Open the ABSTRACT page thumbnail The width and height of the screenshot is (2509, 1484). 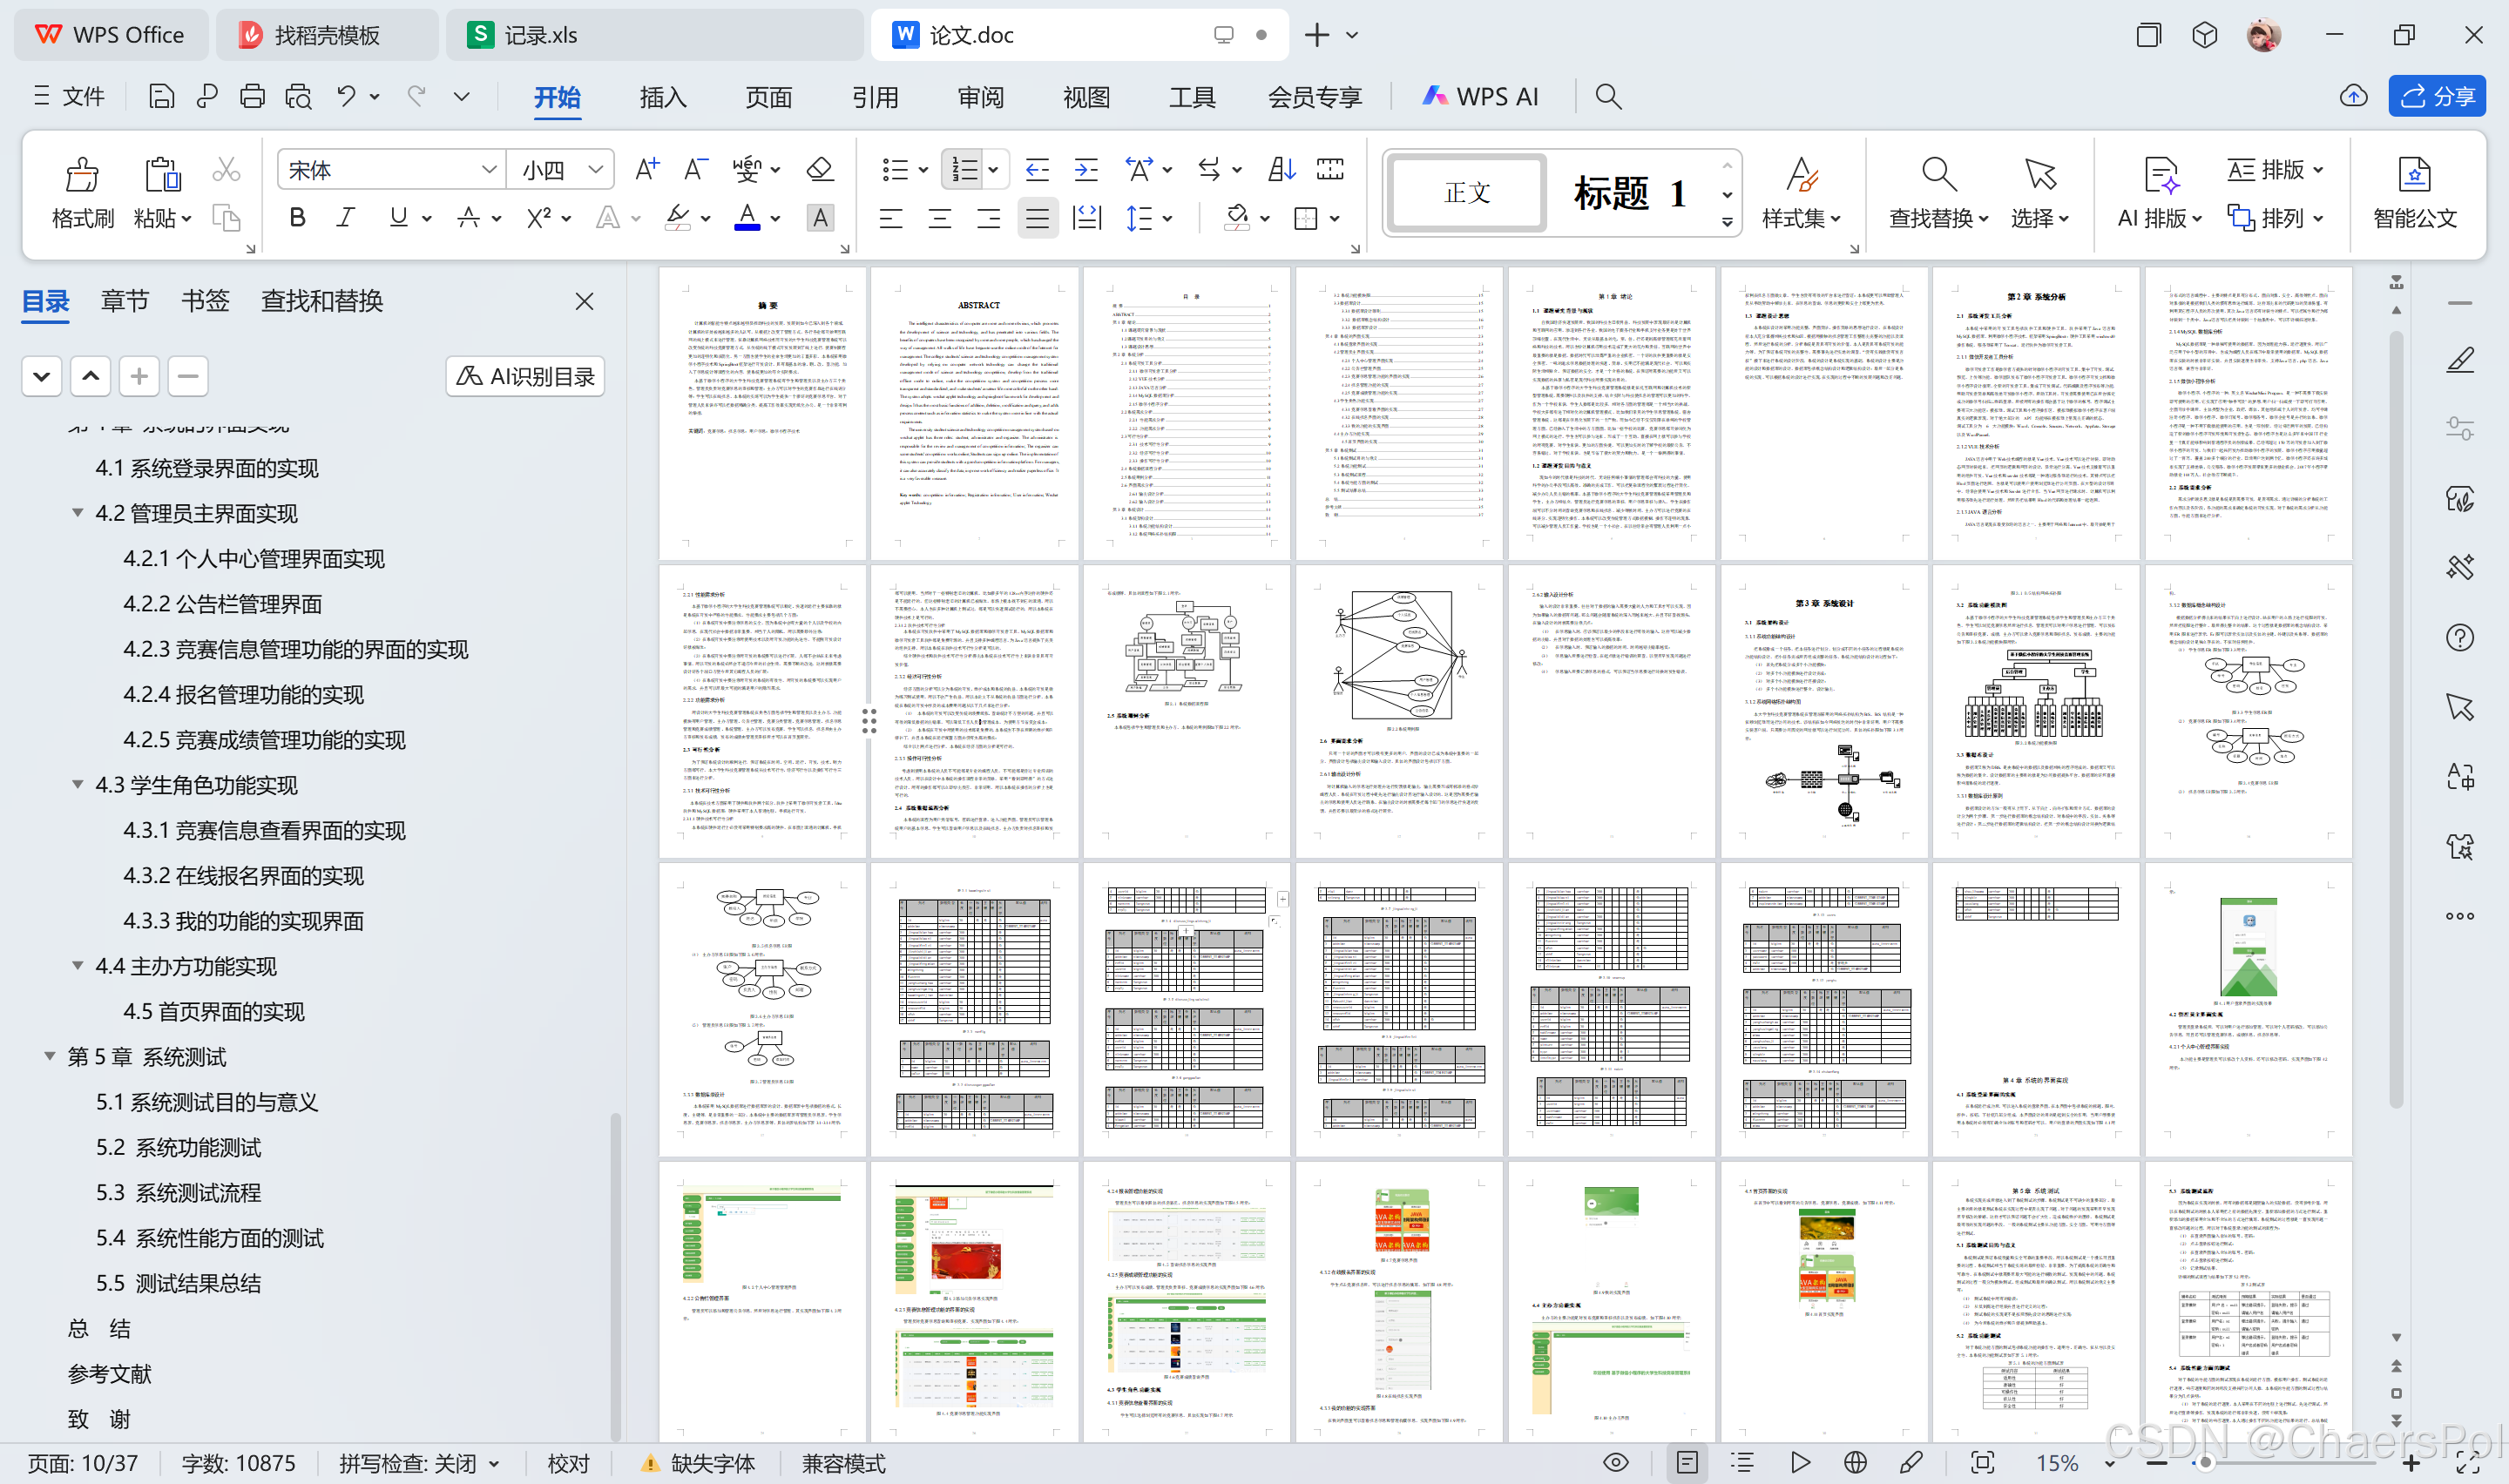[x=975, y=413]
